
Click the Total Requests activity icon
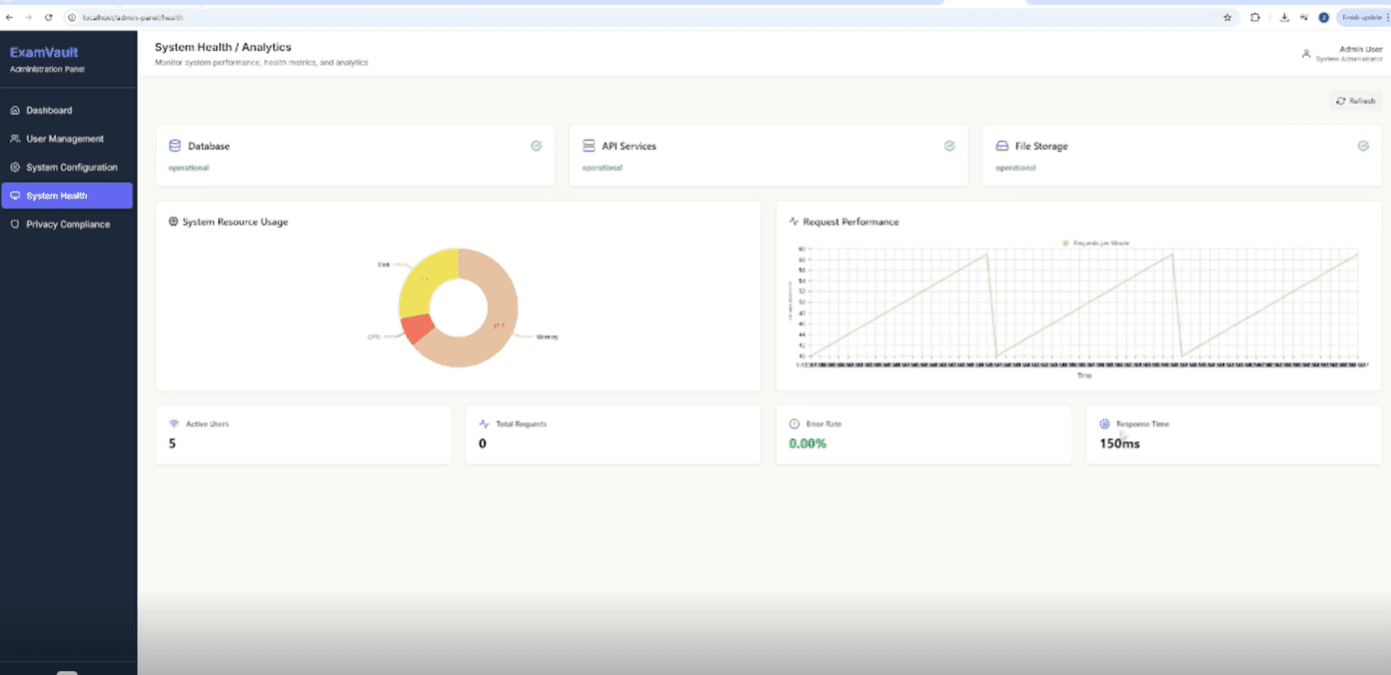[484, 424]
